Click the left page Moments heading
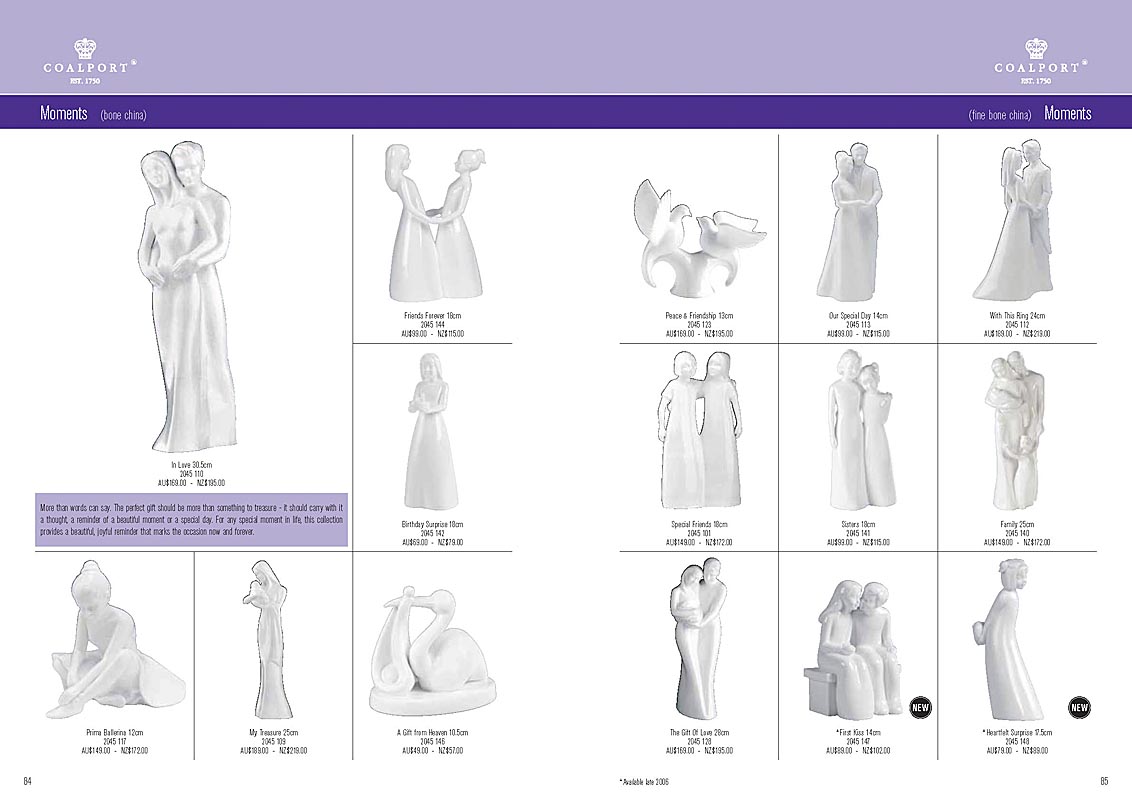Image resolution: width=1132 pixels, height=800 pixels. coord(64,113)
